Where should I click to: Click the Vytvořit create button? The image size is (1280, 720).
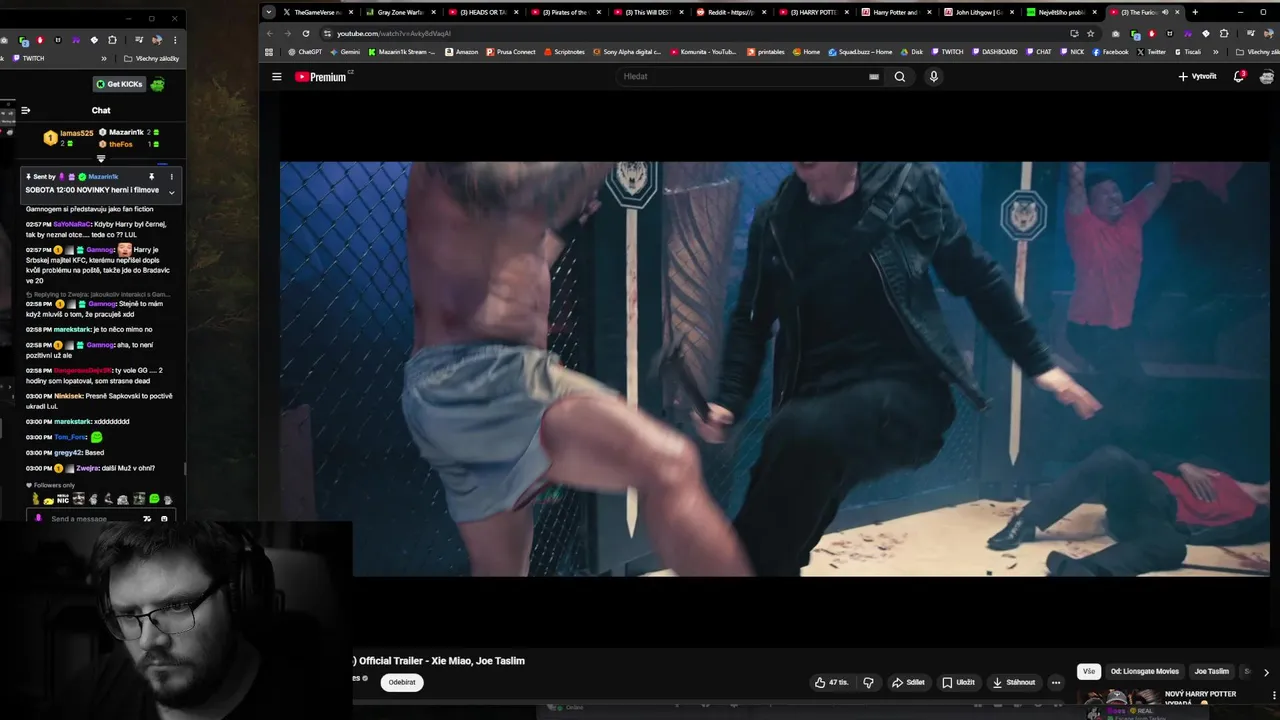click(x=1197, y=76)
